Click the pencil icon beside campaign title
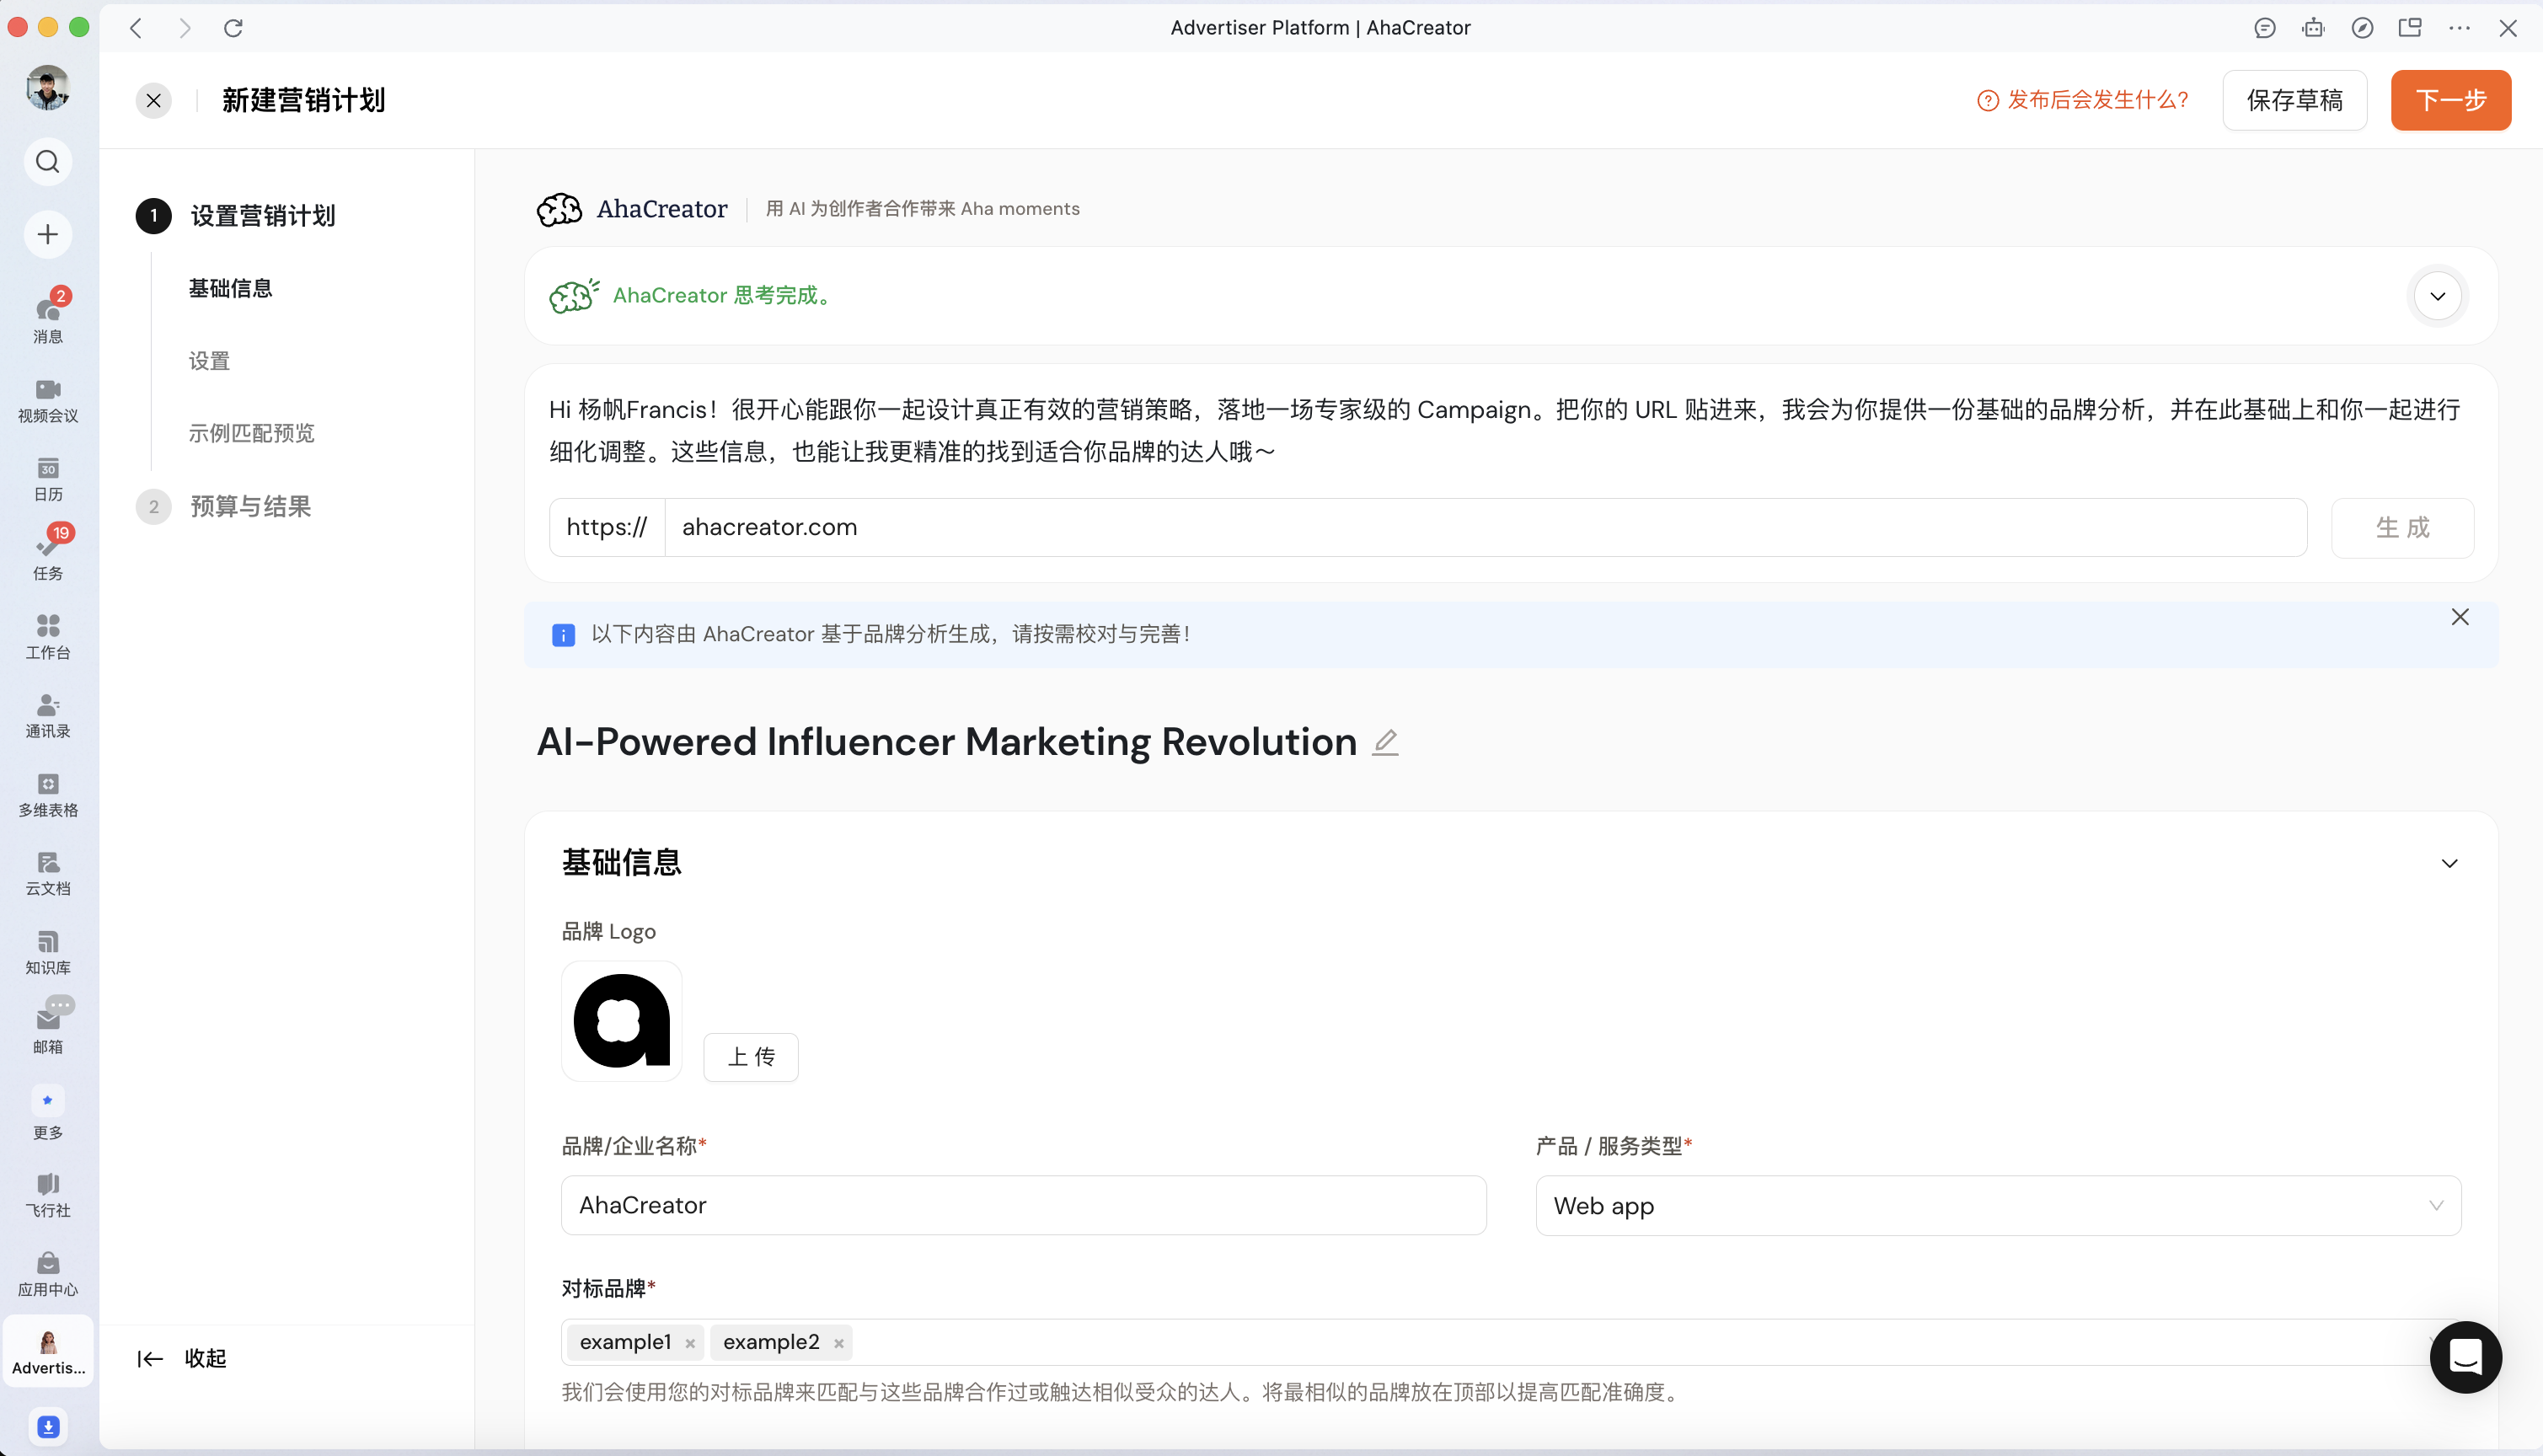This screenshot has height=1456, width=2543. [x=1385, y=742]
